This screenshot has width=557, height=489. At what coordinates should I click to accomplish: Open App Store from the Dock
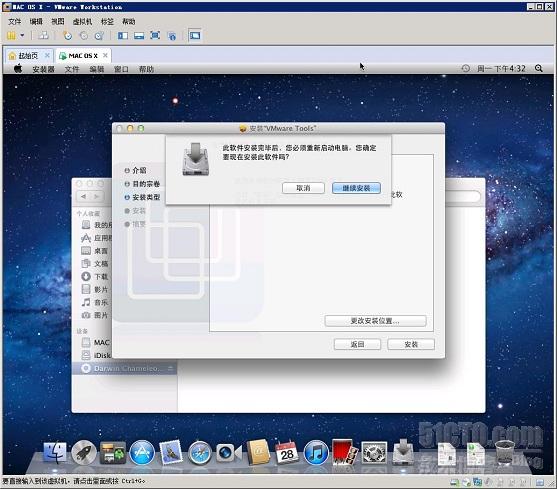[142, 452]
